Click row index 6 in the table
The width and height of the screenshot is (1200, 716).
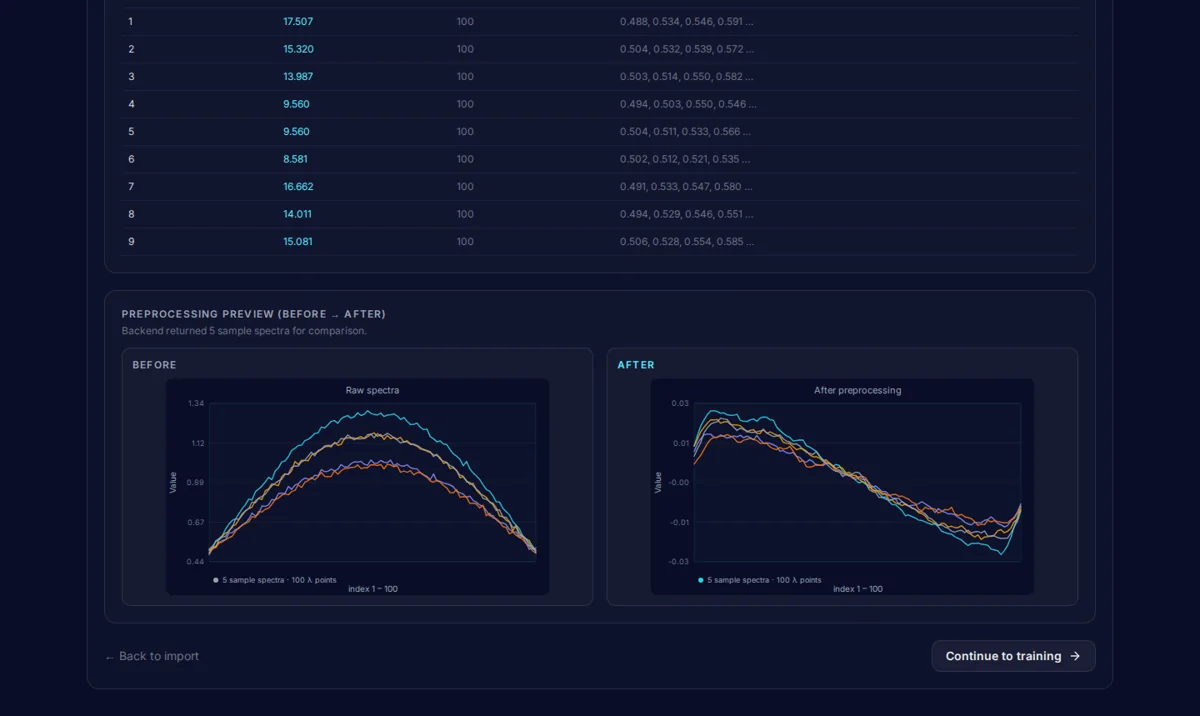click(131, 159)
